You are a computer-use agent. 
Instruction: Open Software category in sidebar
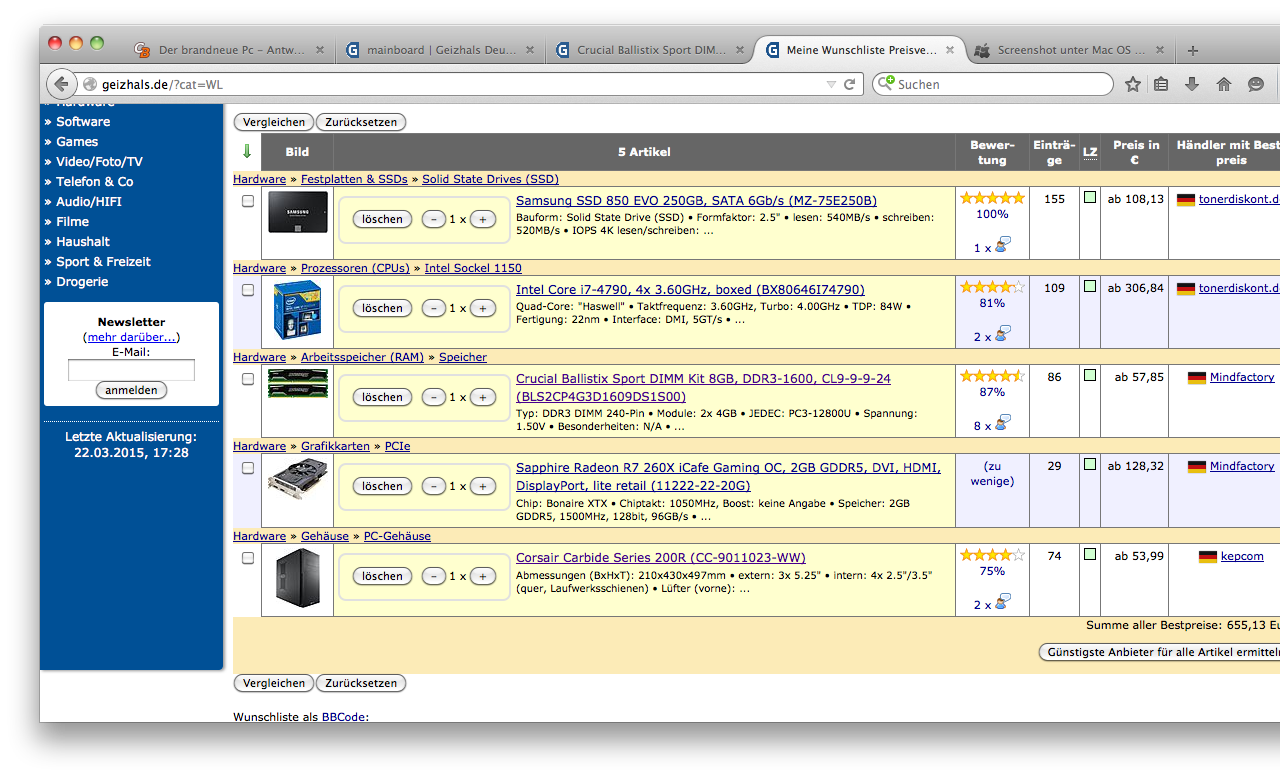pos(83,122)
